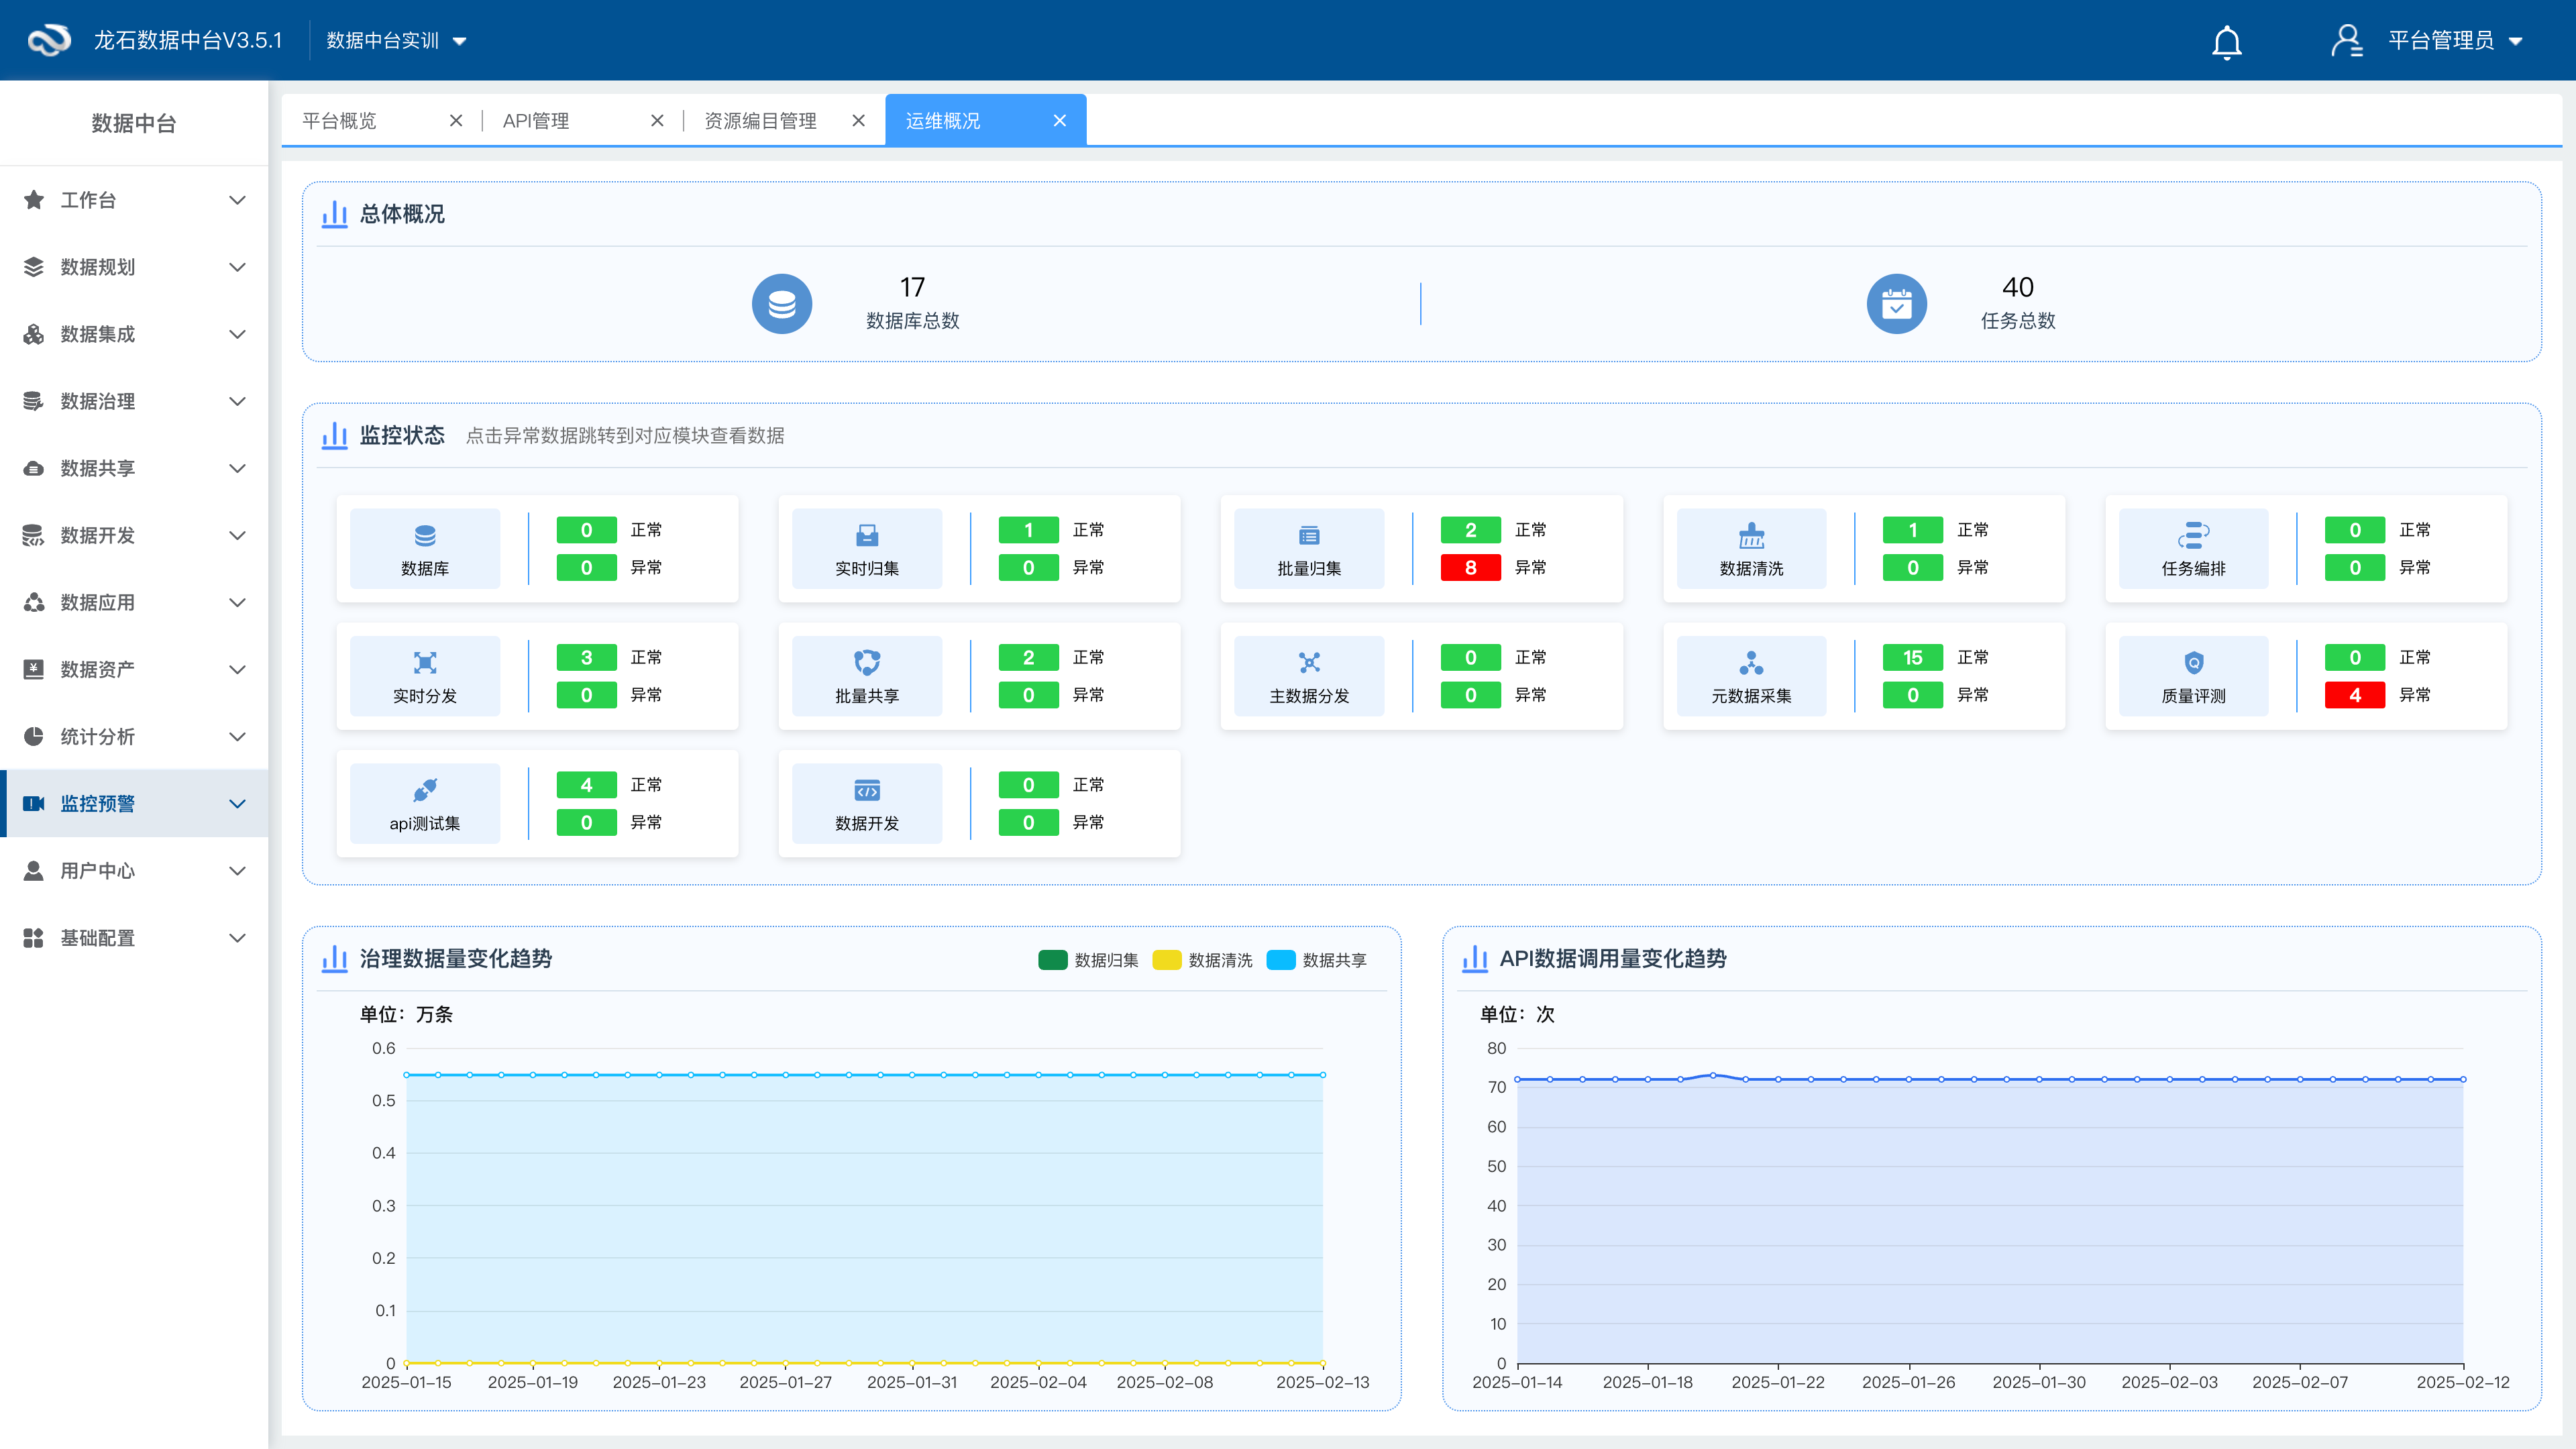Open the 任务编排 monitor card icon
Image resolution: width=2576 pixels, height=1449 pixels.
[x=2193, y=536]
